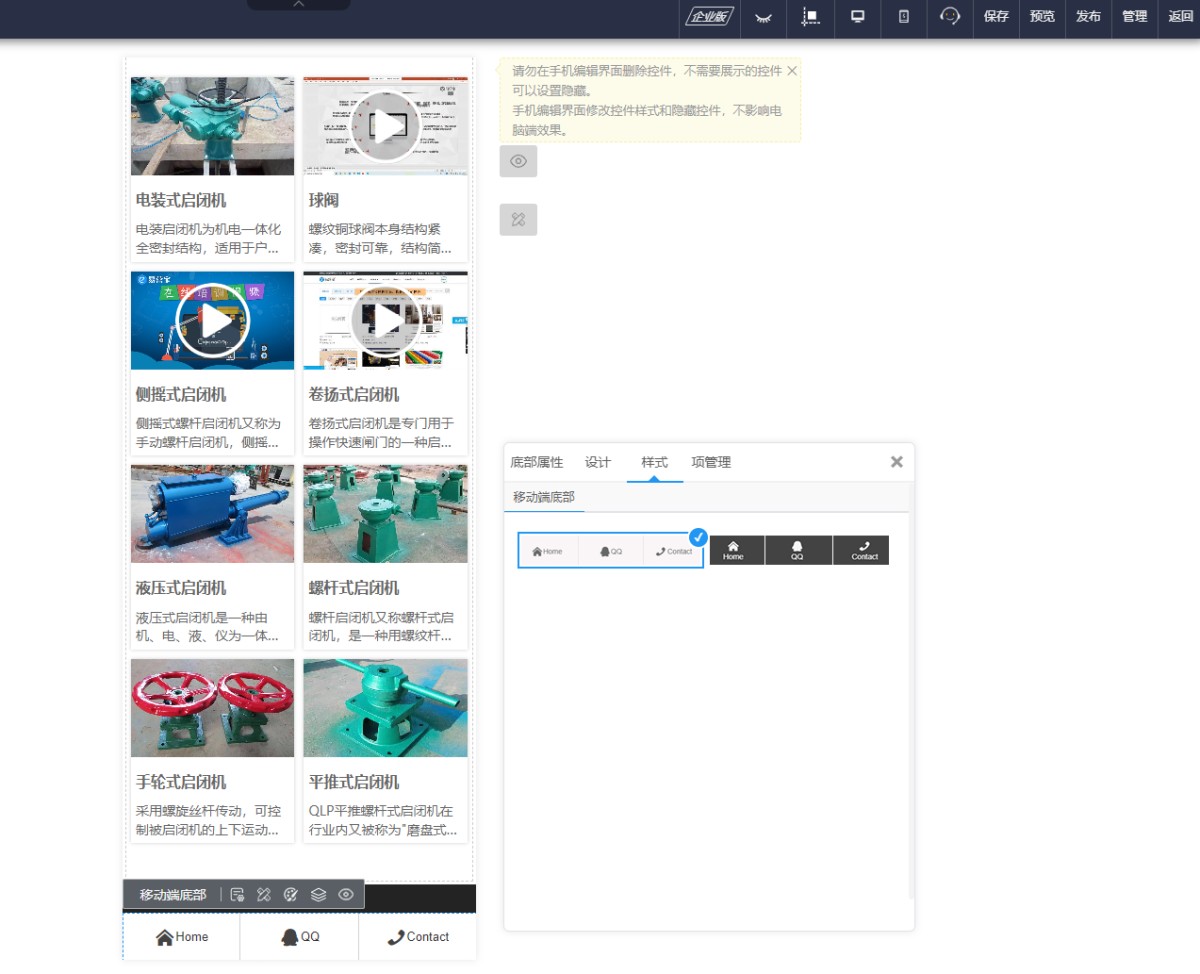Image resolution: width=1200 pixels, height=974 pixels.
Task: Switch to the 设计 tab
Action: click(598, 462)
